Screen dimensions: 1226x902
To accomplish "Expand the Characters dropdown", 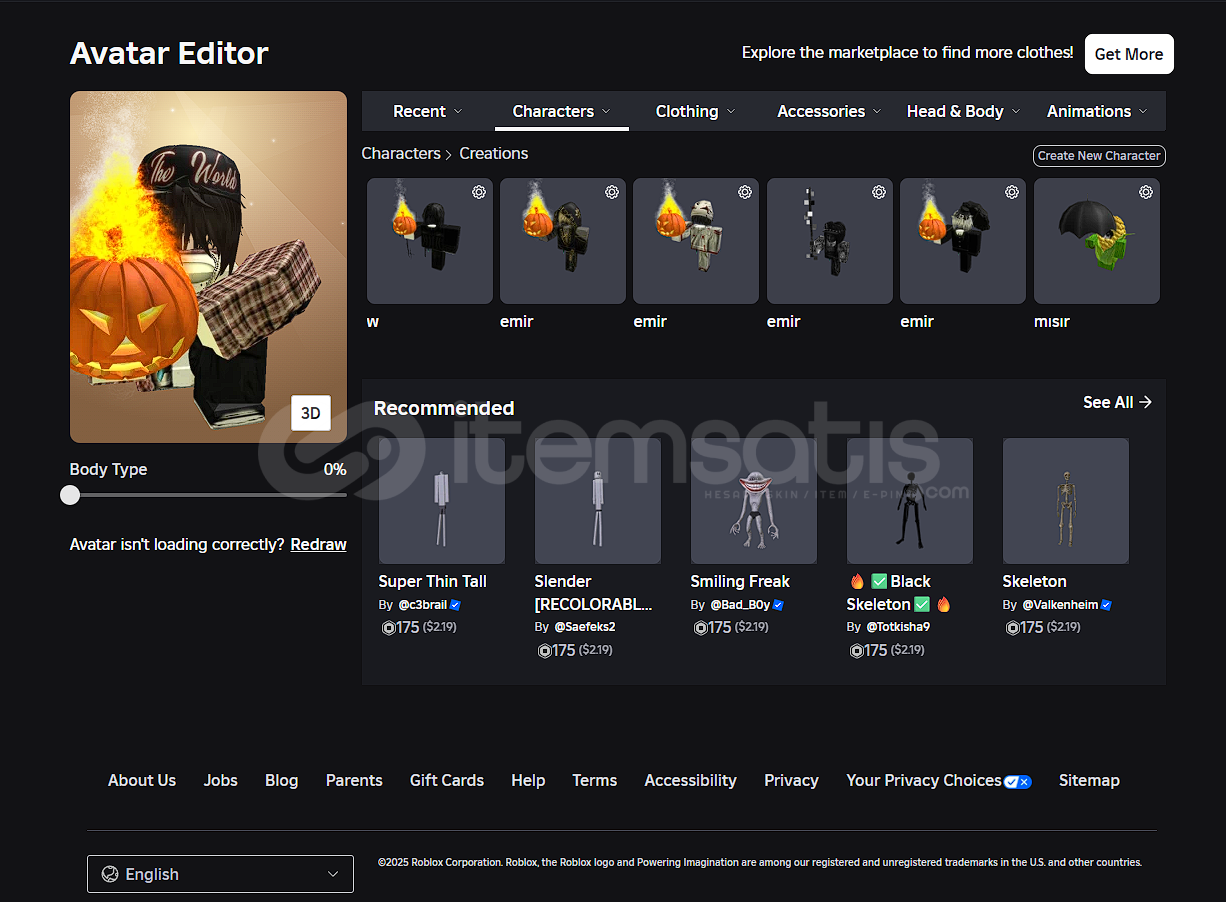I will point(562,111).
